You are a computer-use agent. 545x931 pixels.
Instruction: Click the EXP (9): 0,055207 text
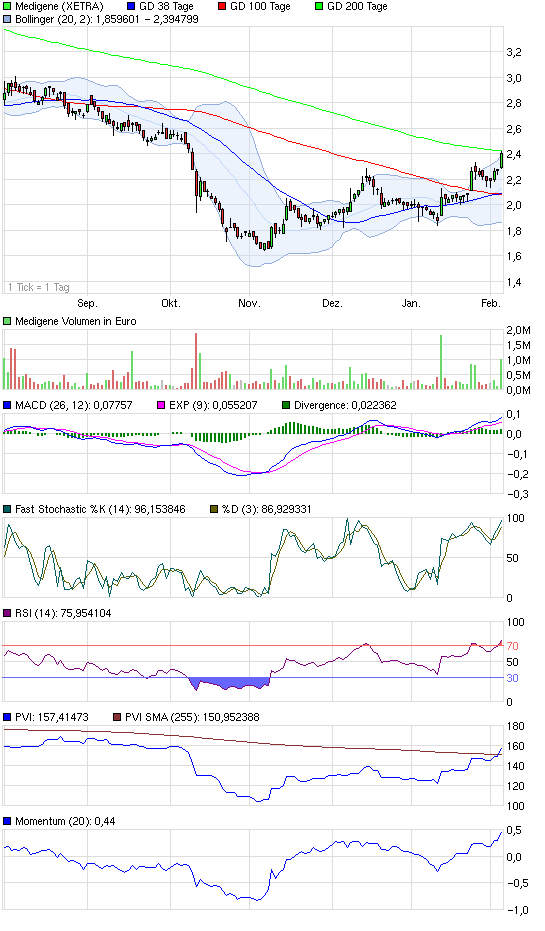[213, 405]
